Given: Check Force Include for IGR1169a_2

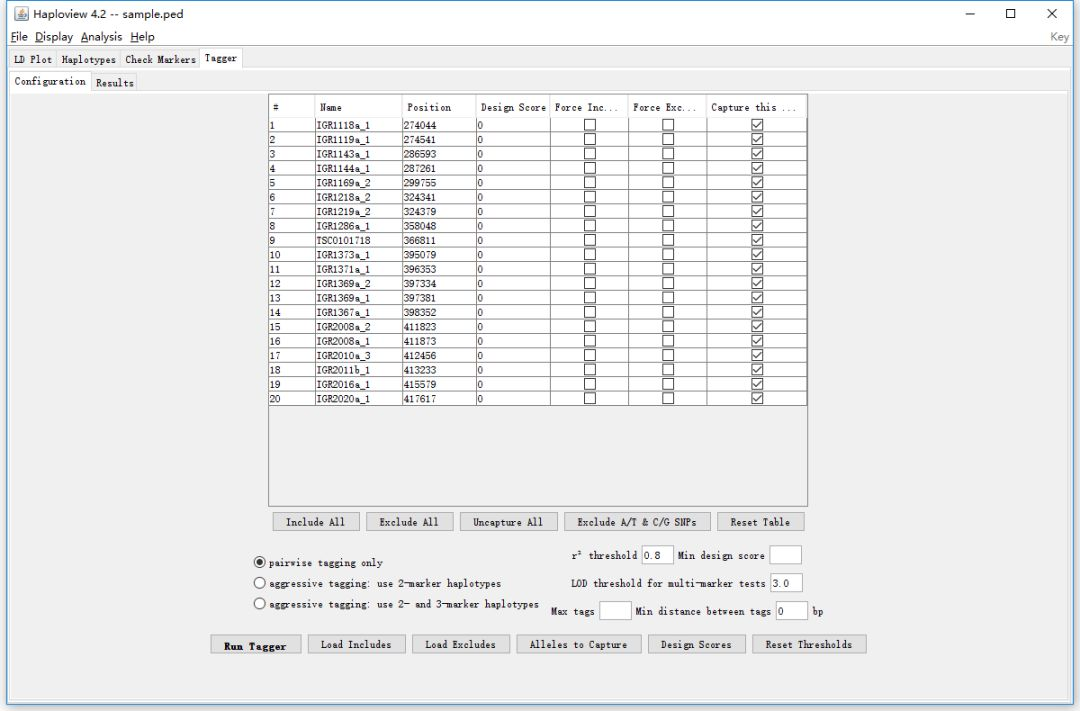Looking at the screenshot, I should coord(590,183).
